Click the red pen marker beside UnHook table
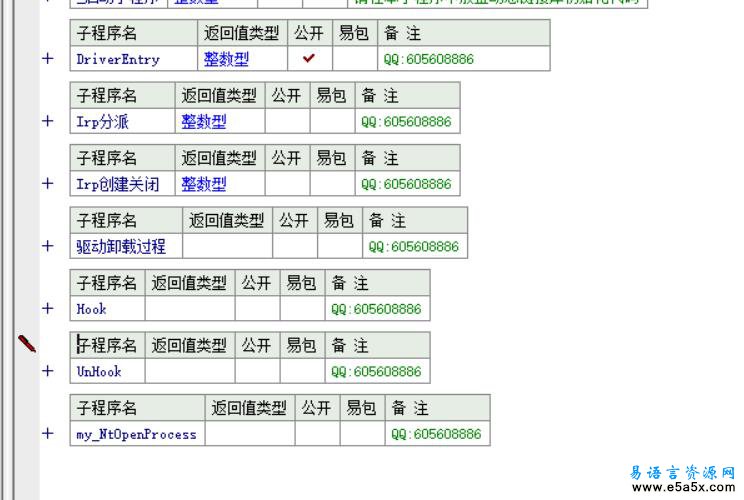Image resolution: width=744 pixels, height=500 pixels. point(27,344)
